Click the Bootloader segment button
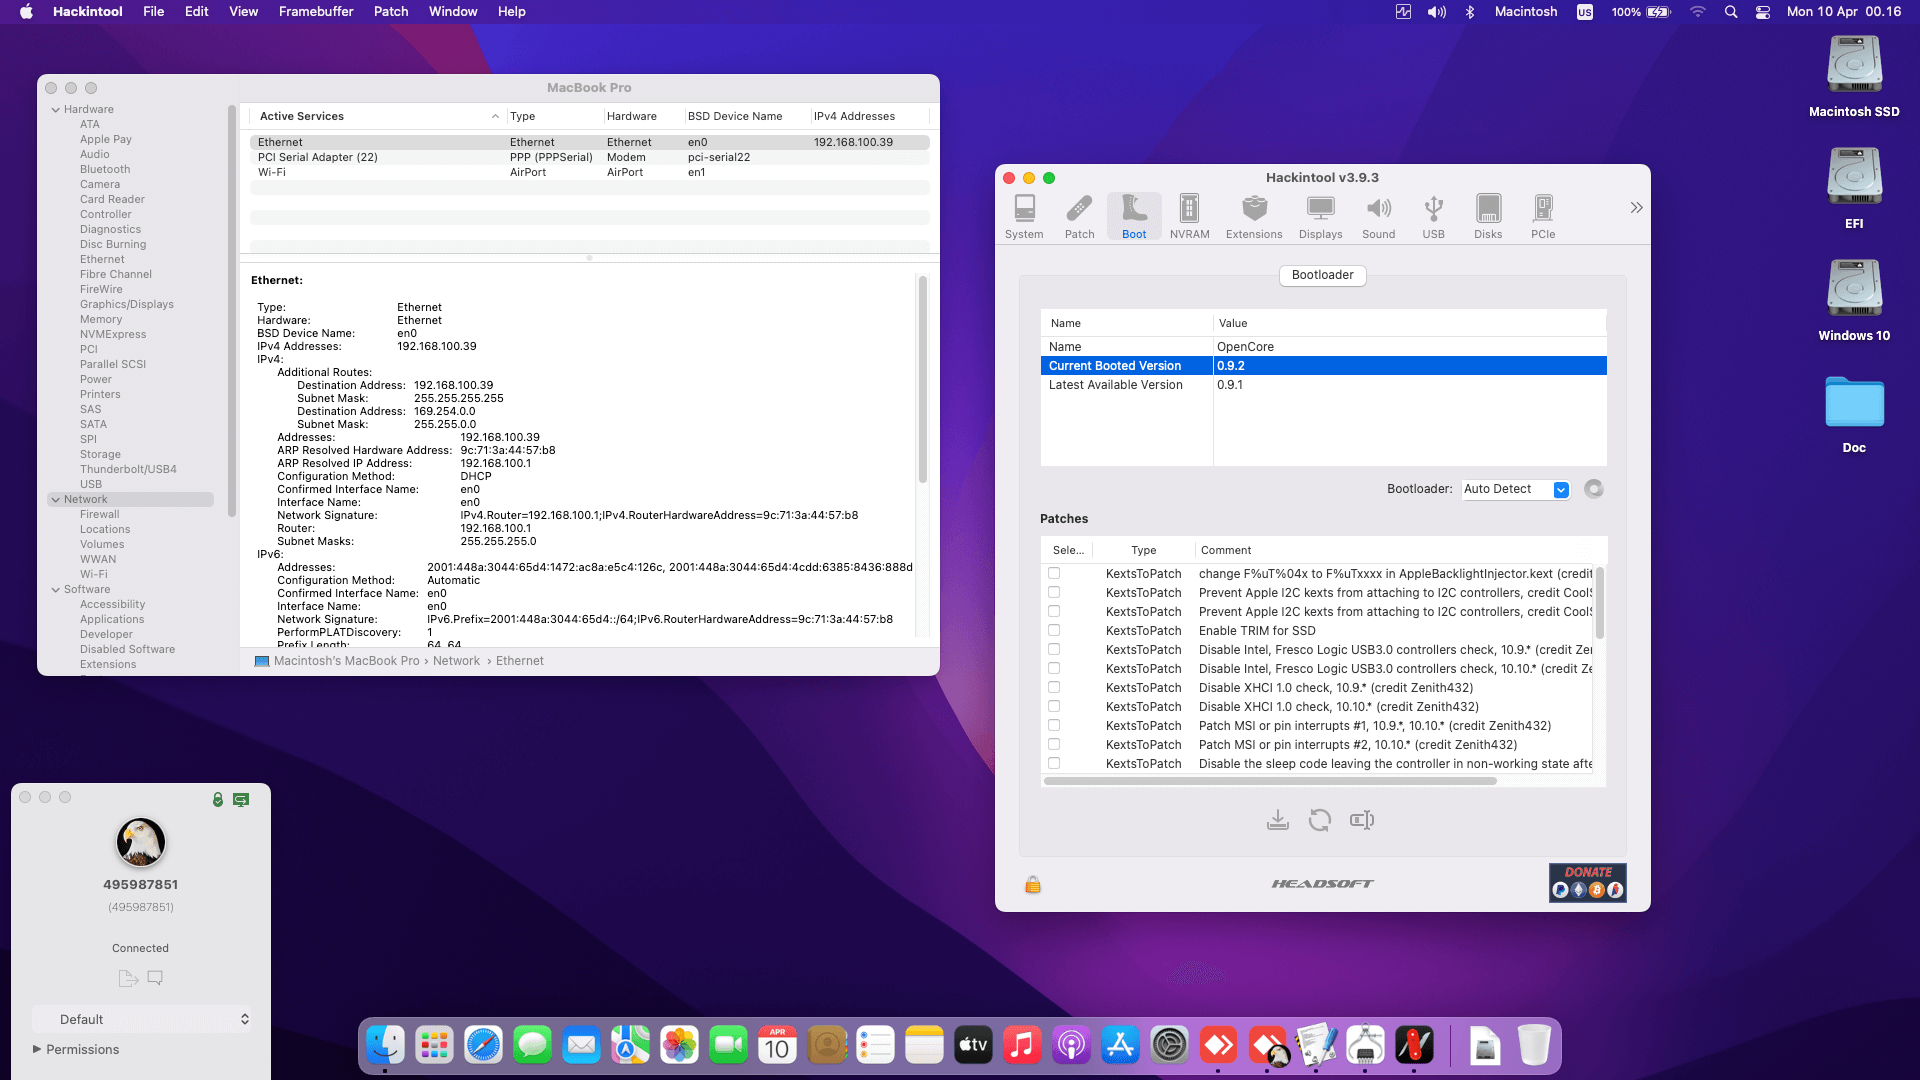The image size is (1920, 1080). [1322, 275]
